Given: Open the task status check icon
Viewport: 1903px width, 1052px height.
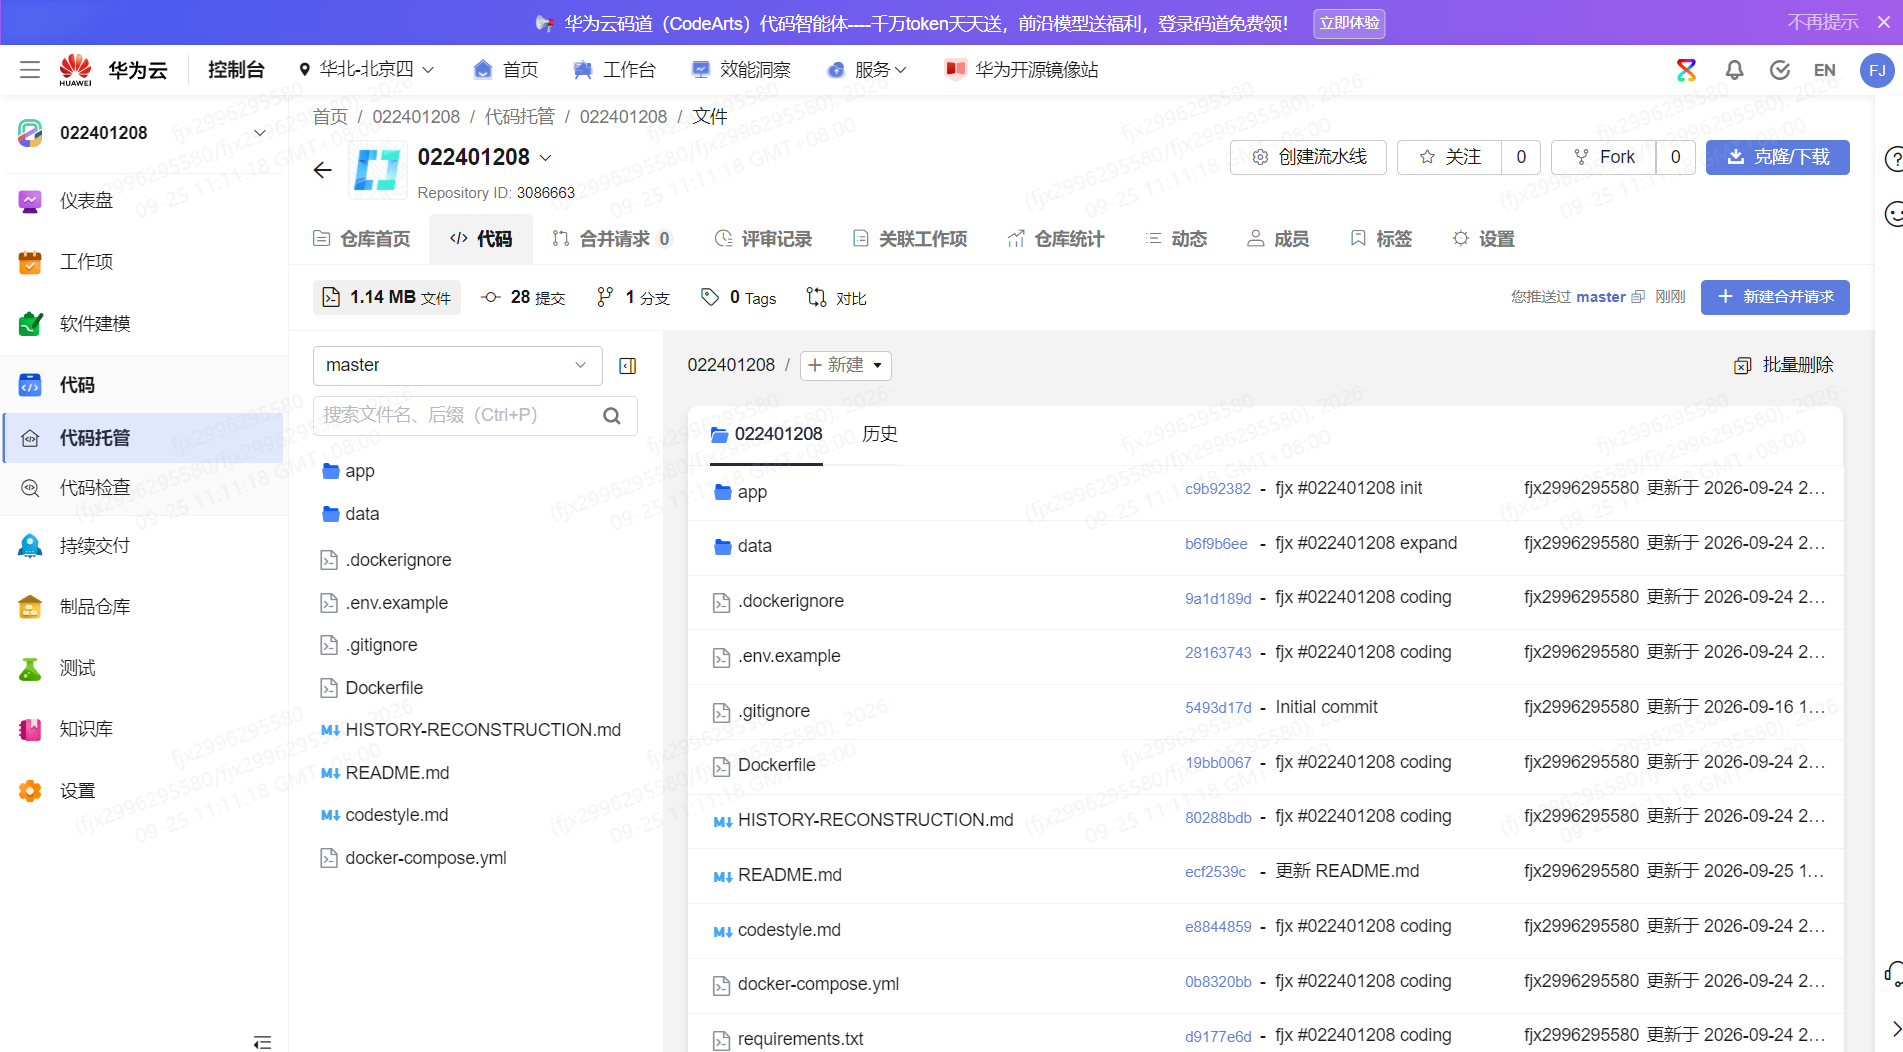Looking at the screenshot, I should tap(1779, 70).
